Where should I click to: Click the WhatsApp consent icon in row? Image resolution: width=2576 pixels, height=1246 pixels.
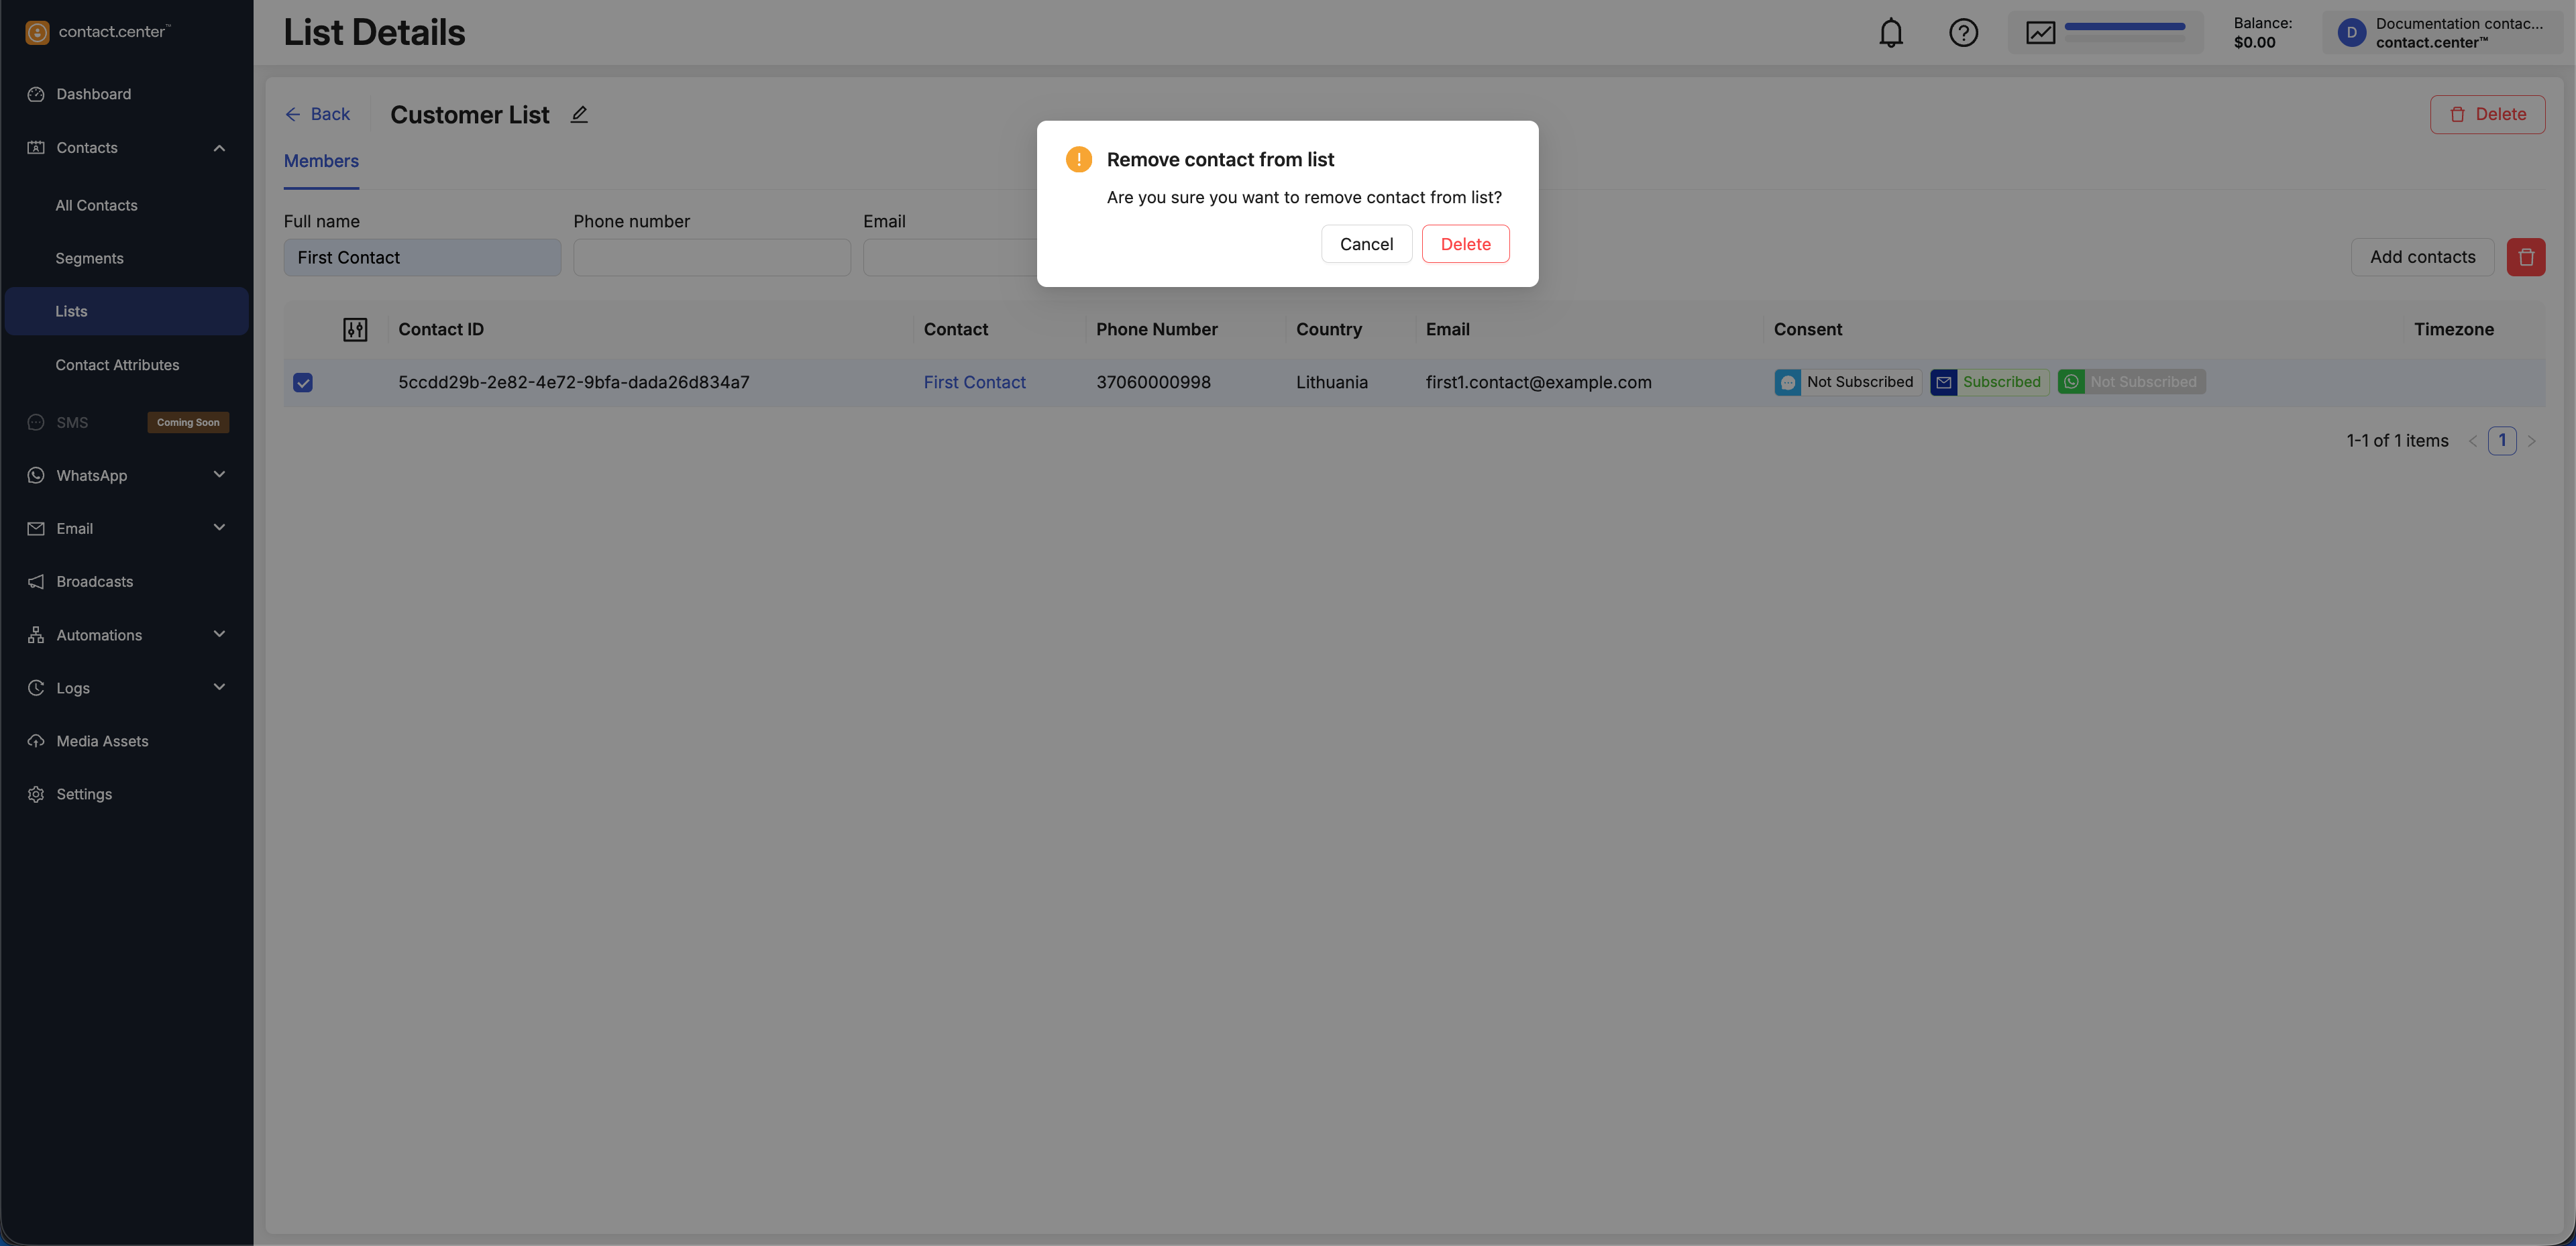tap(2071, 382)
